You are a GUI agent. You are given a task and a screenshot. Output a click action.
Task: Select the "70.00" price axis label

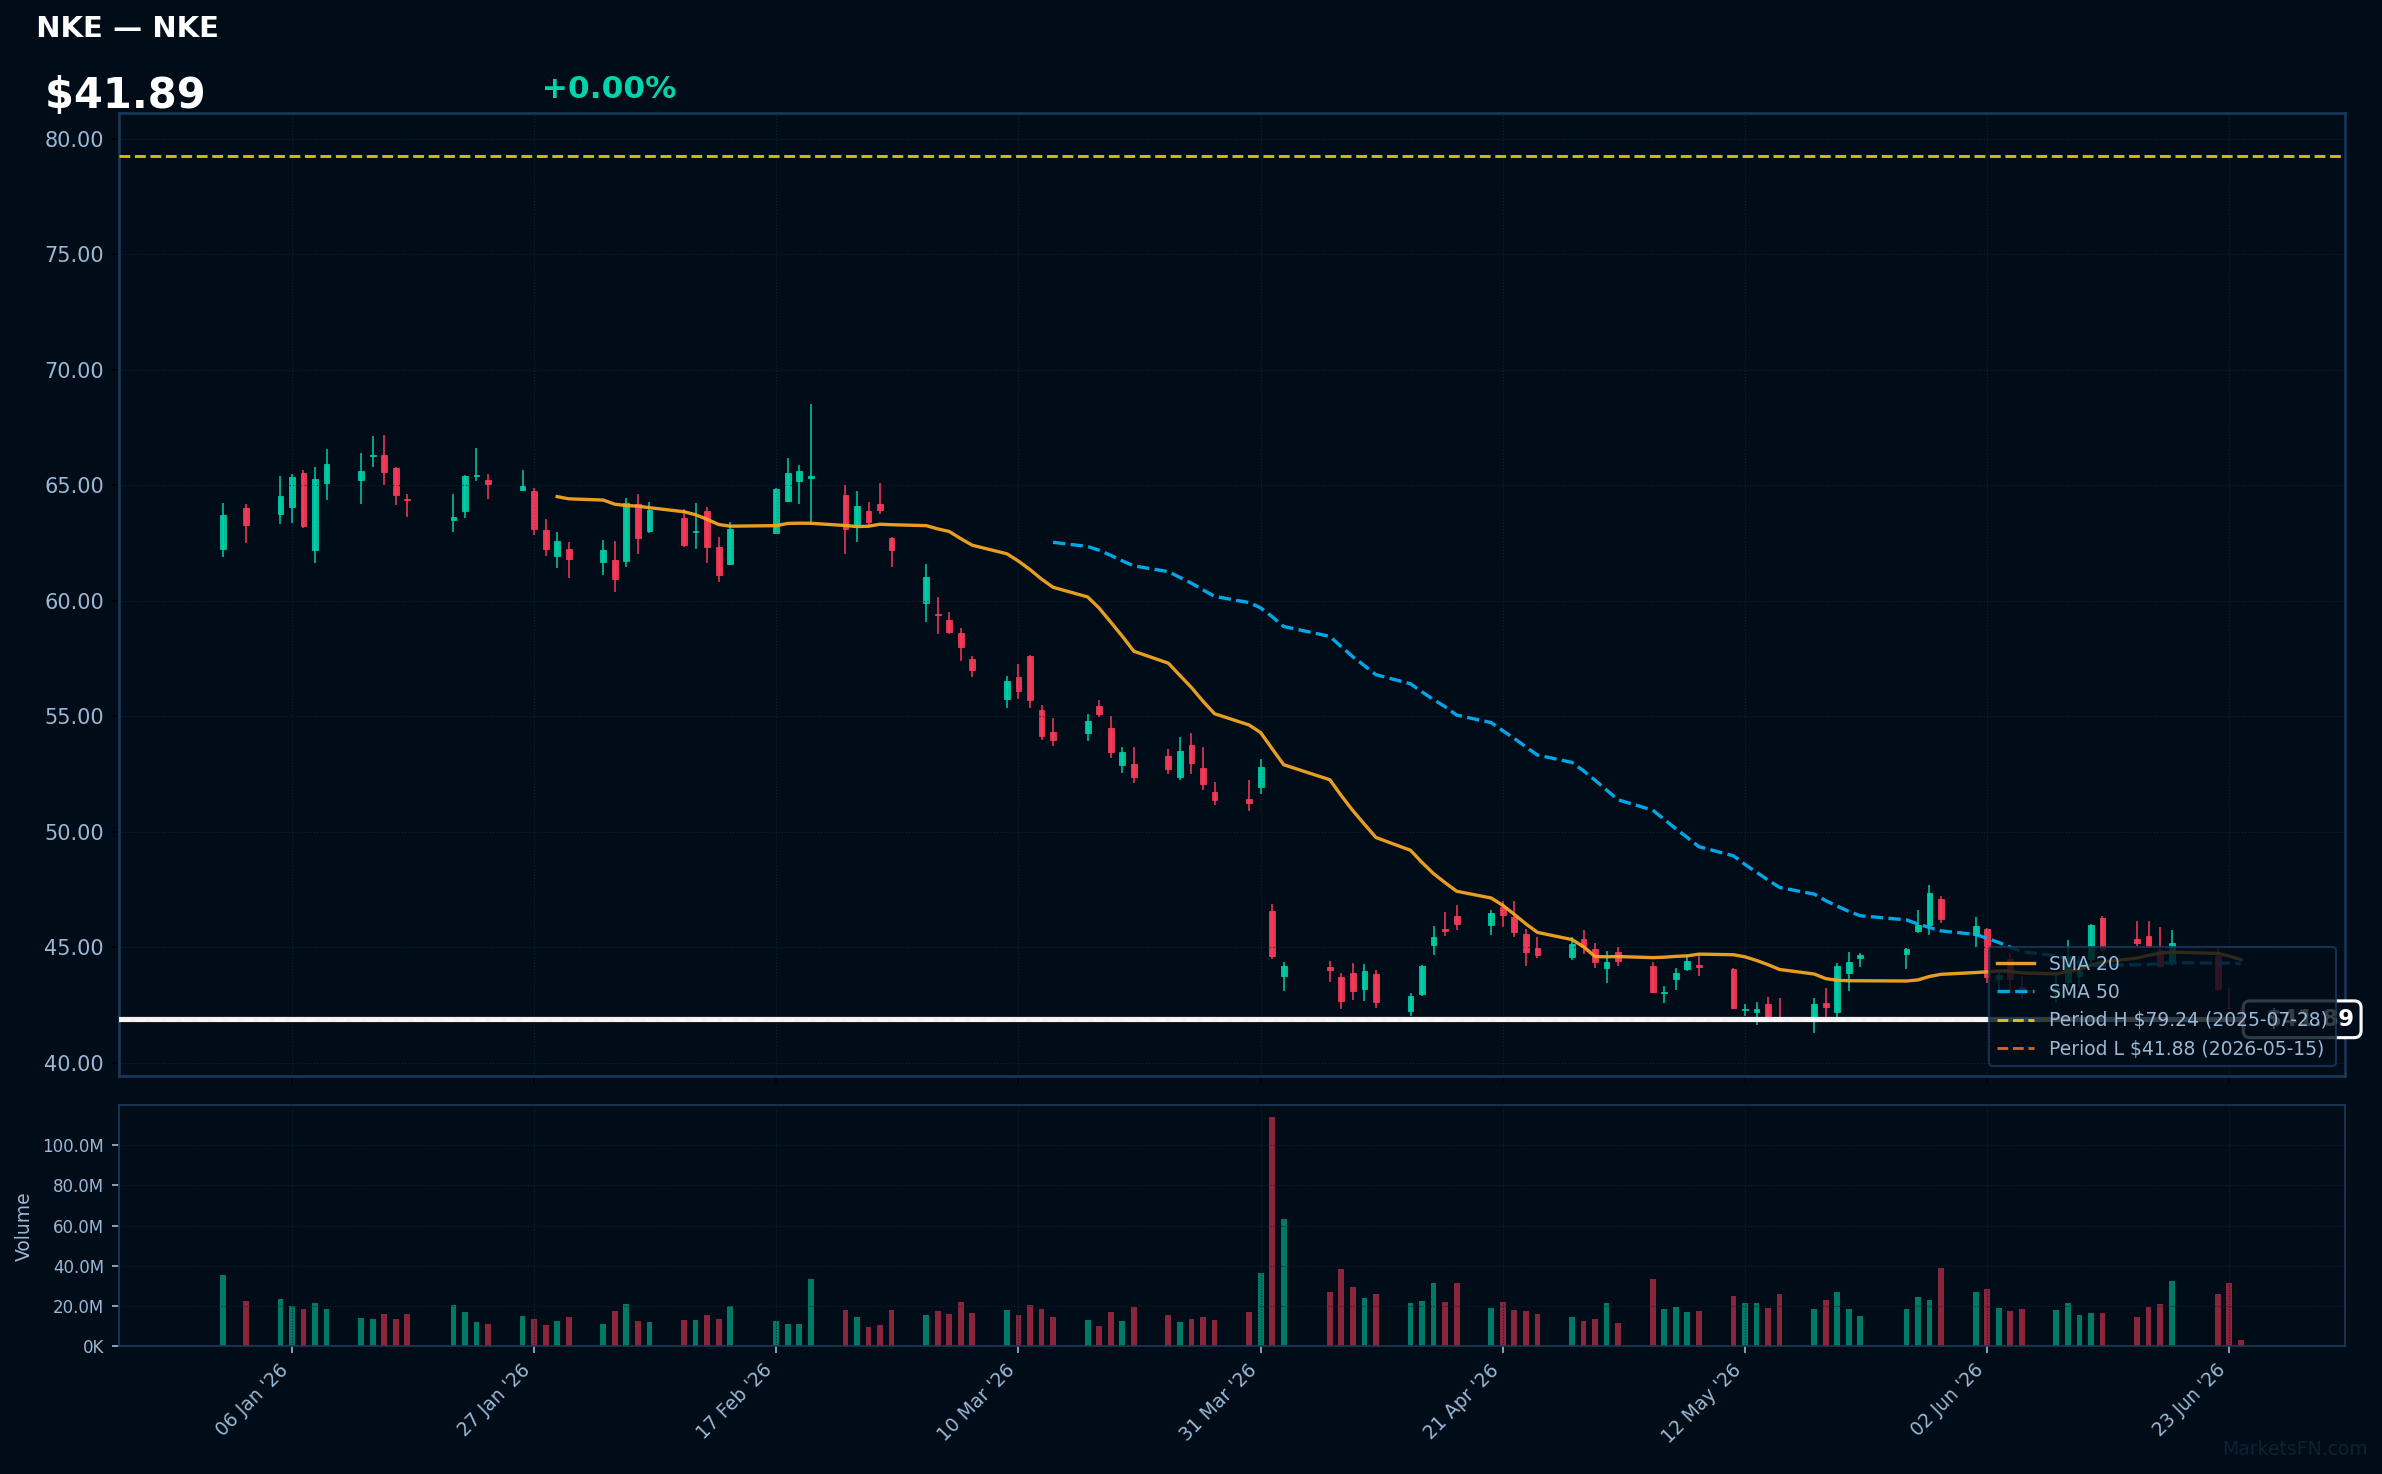pyautogui.click(x=74, y=371)
